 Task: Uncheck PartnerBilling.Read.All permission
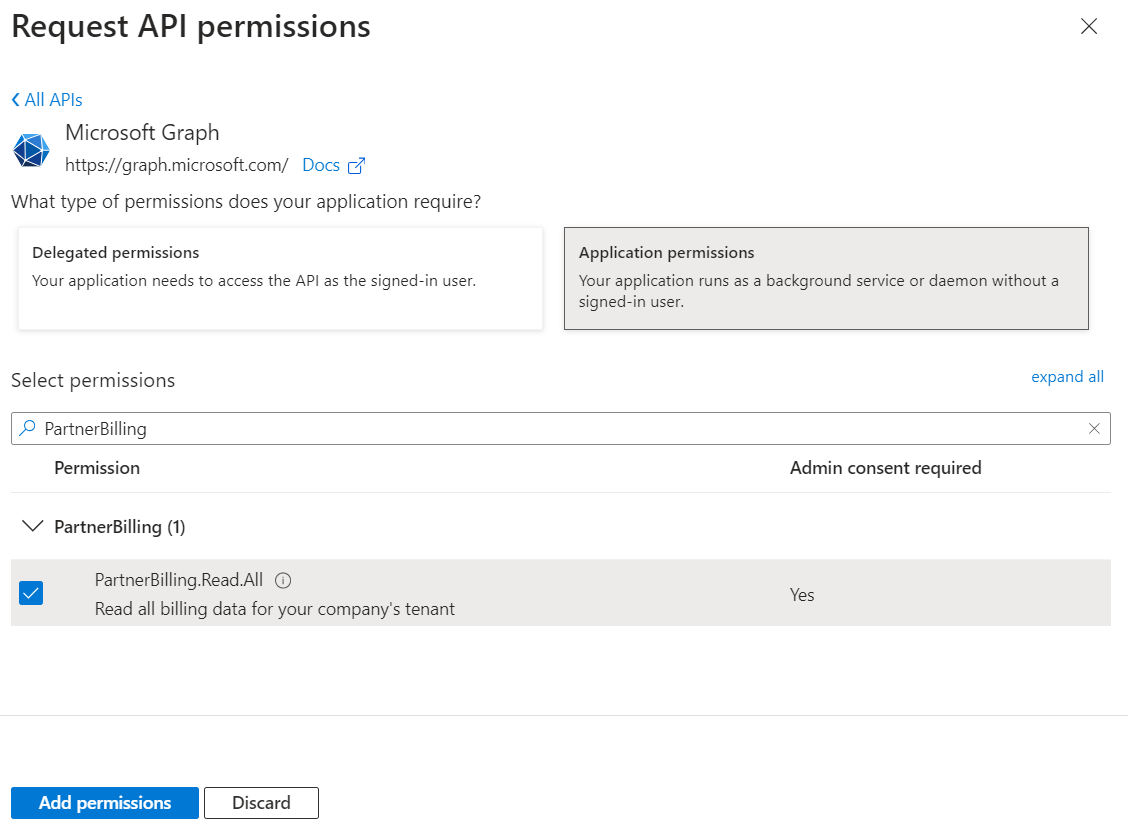(x=31, y=593)
